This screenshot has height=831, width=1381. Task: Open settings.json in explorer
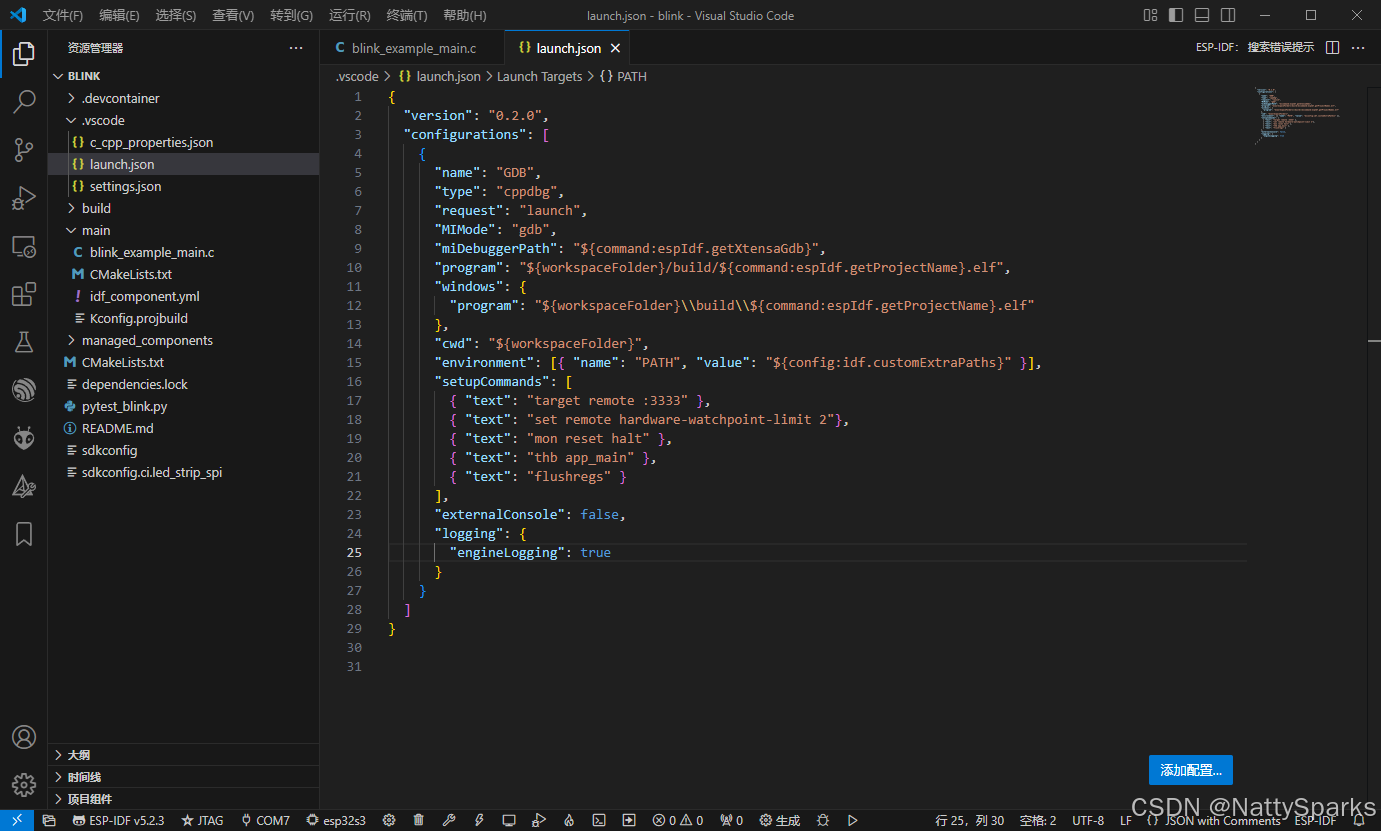click(x=184, y=186)
